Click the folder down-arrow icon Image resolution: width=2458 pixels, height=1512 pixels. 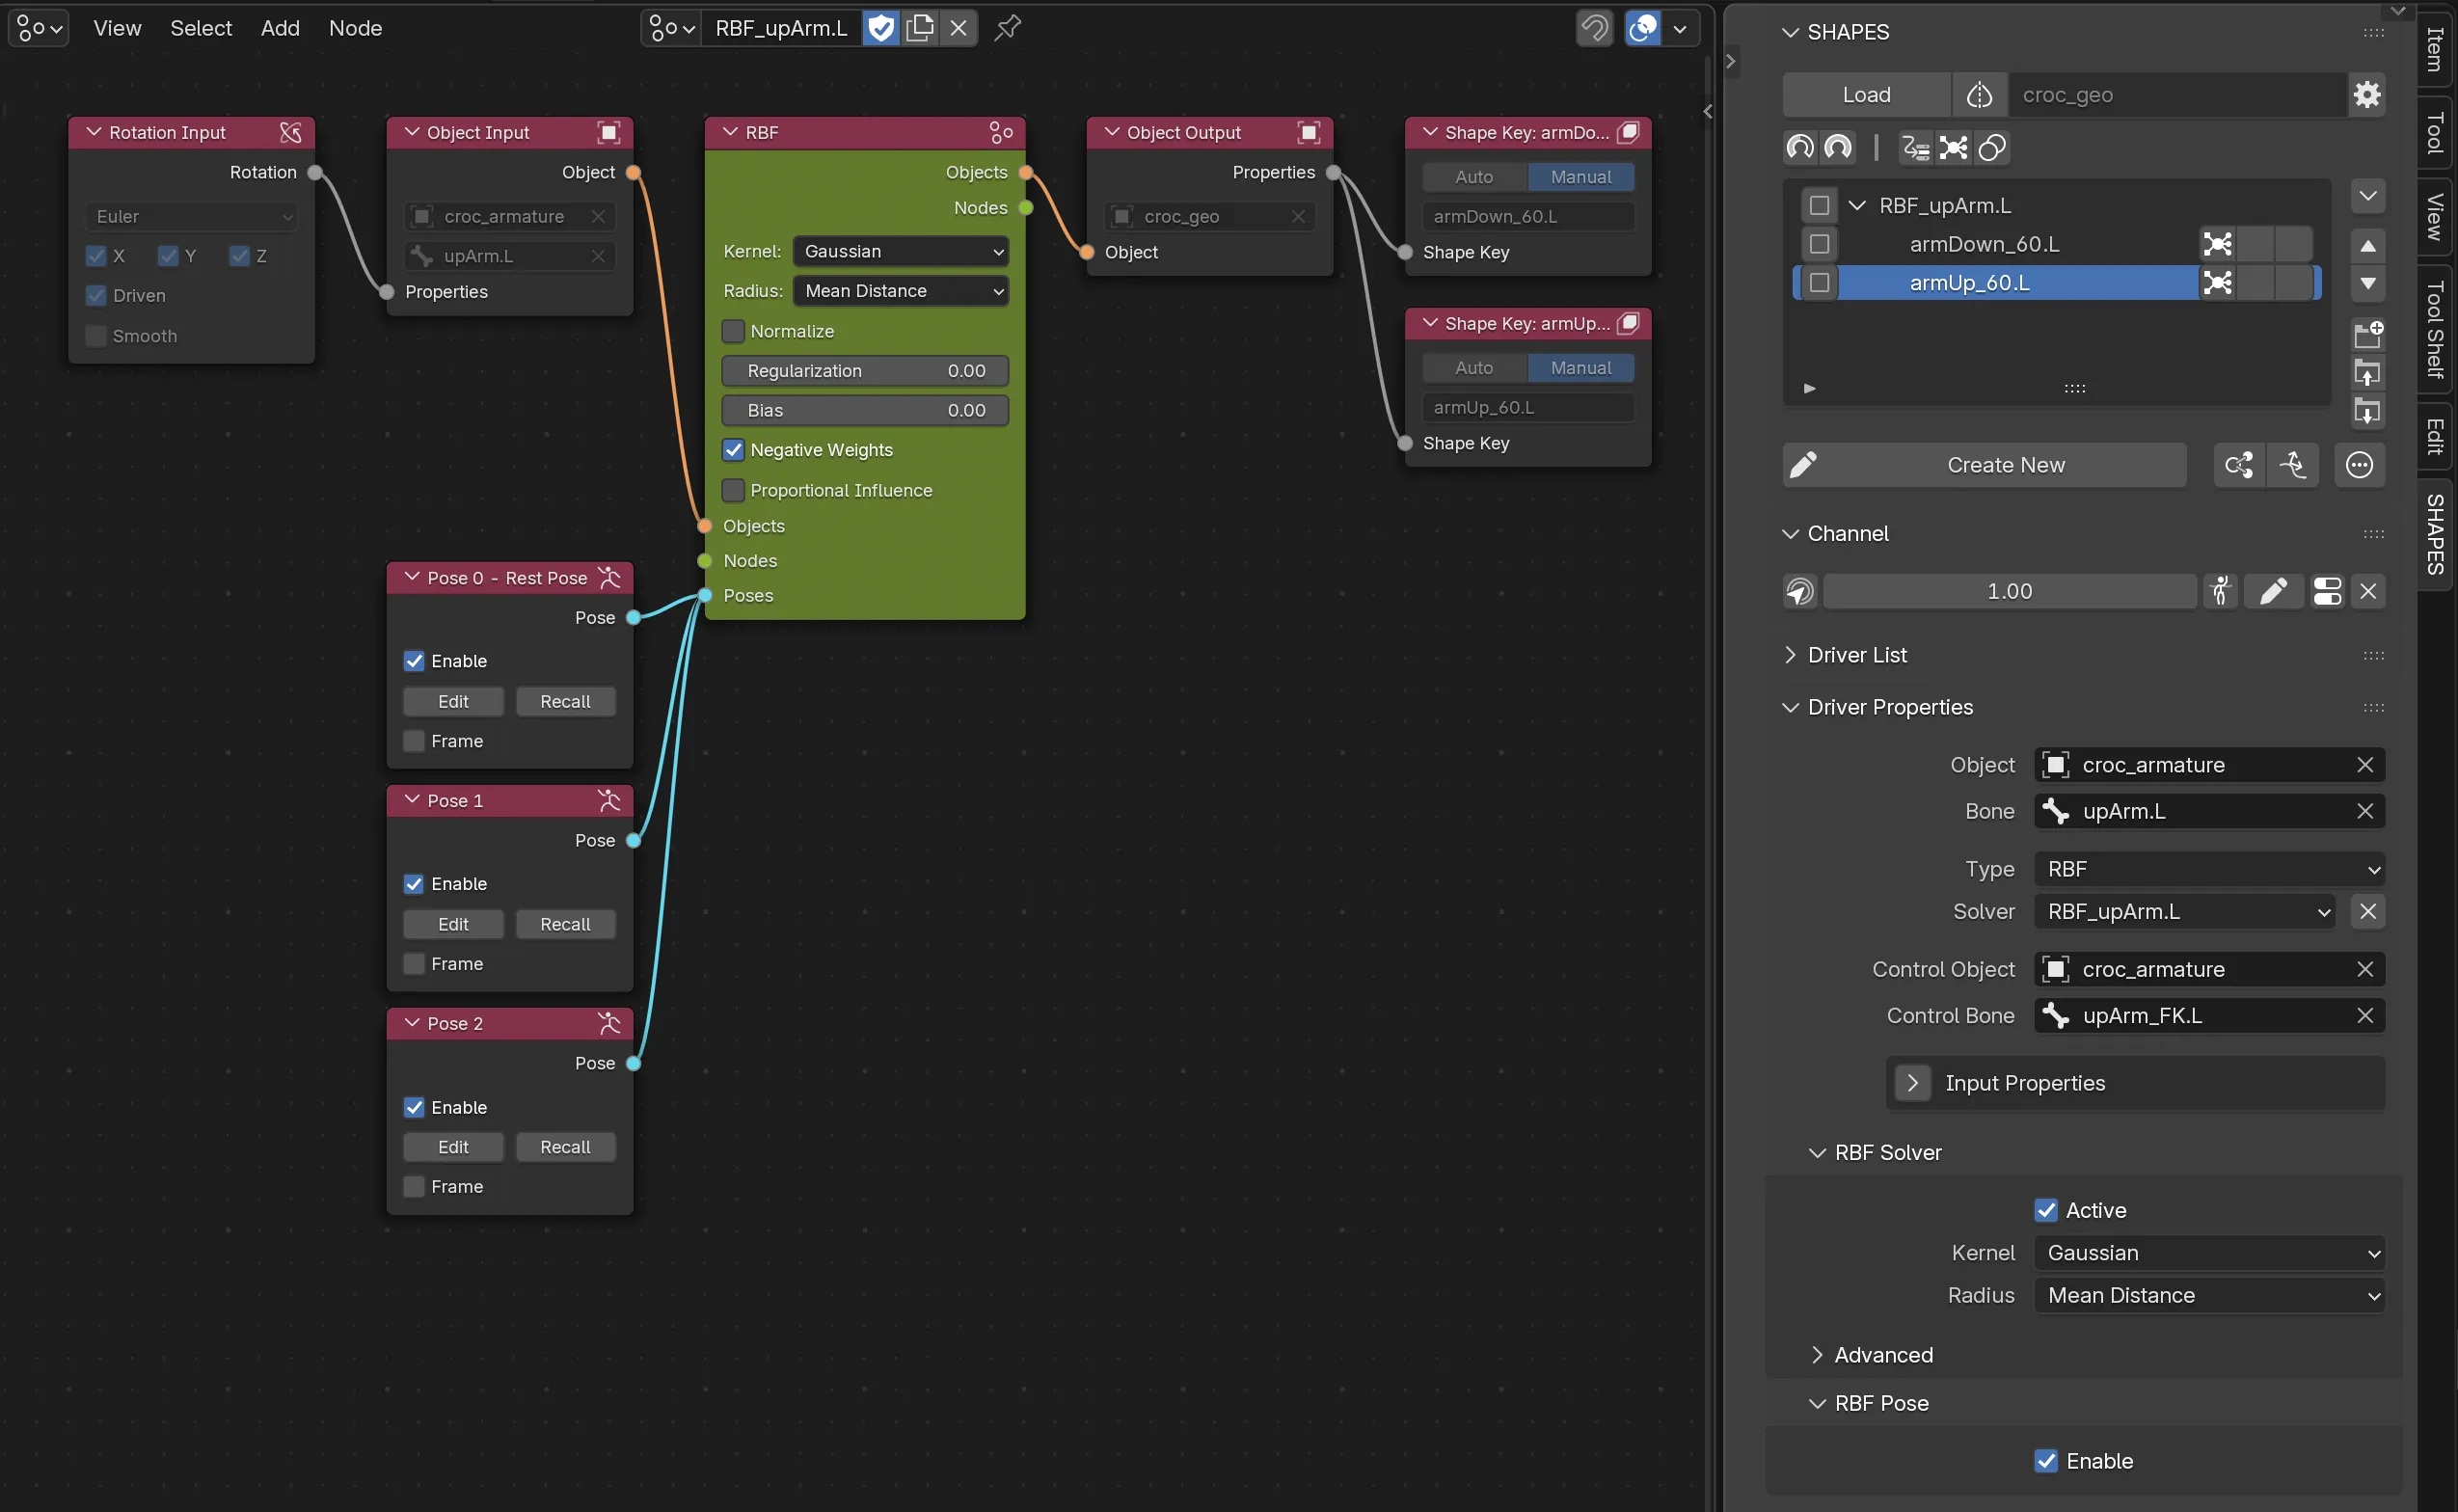click(x=2367, y=411)
